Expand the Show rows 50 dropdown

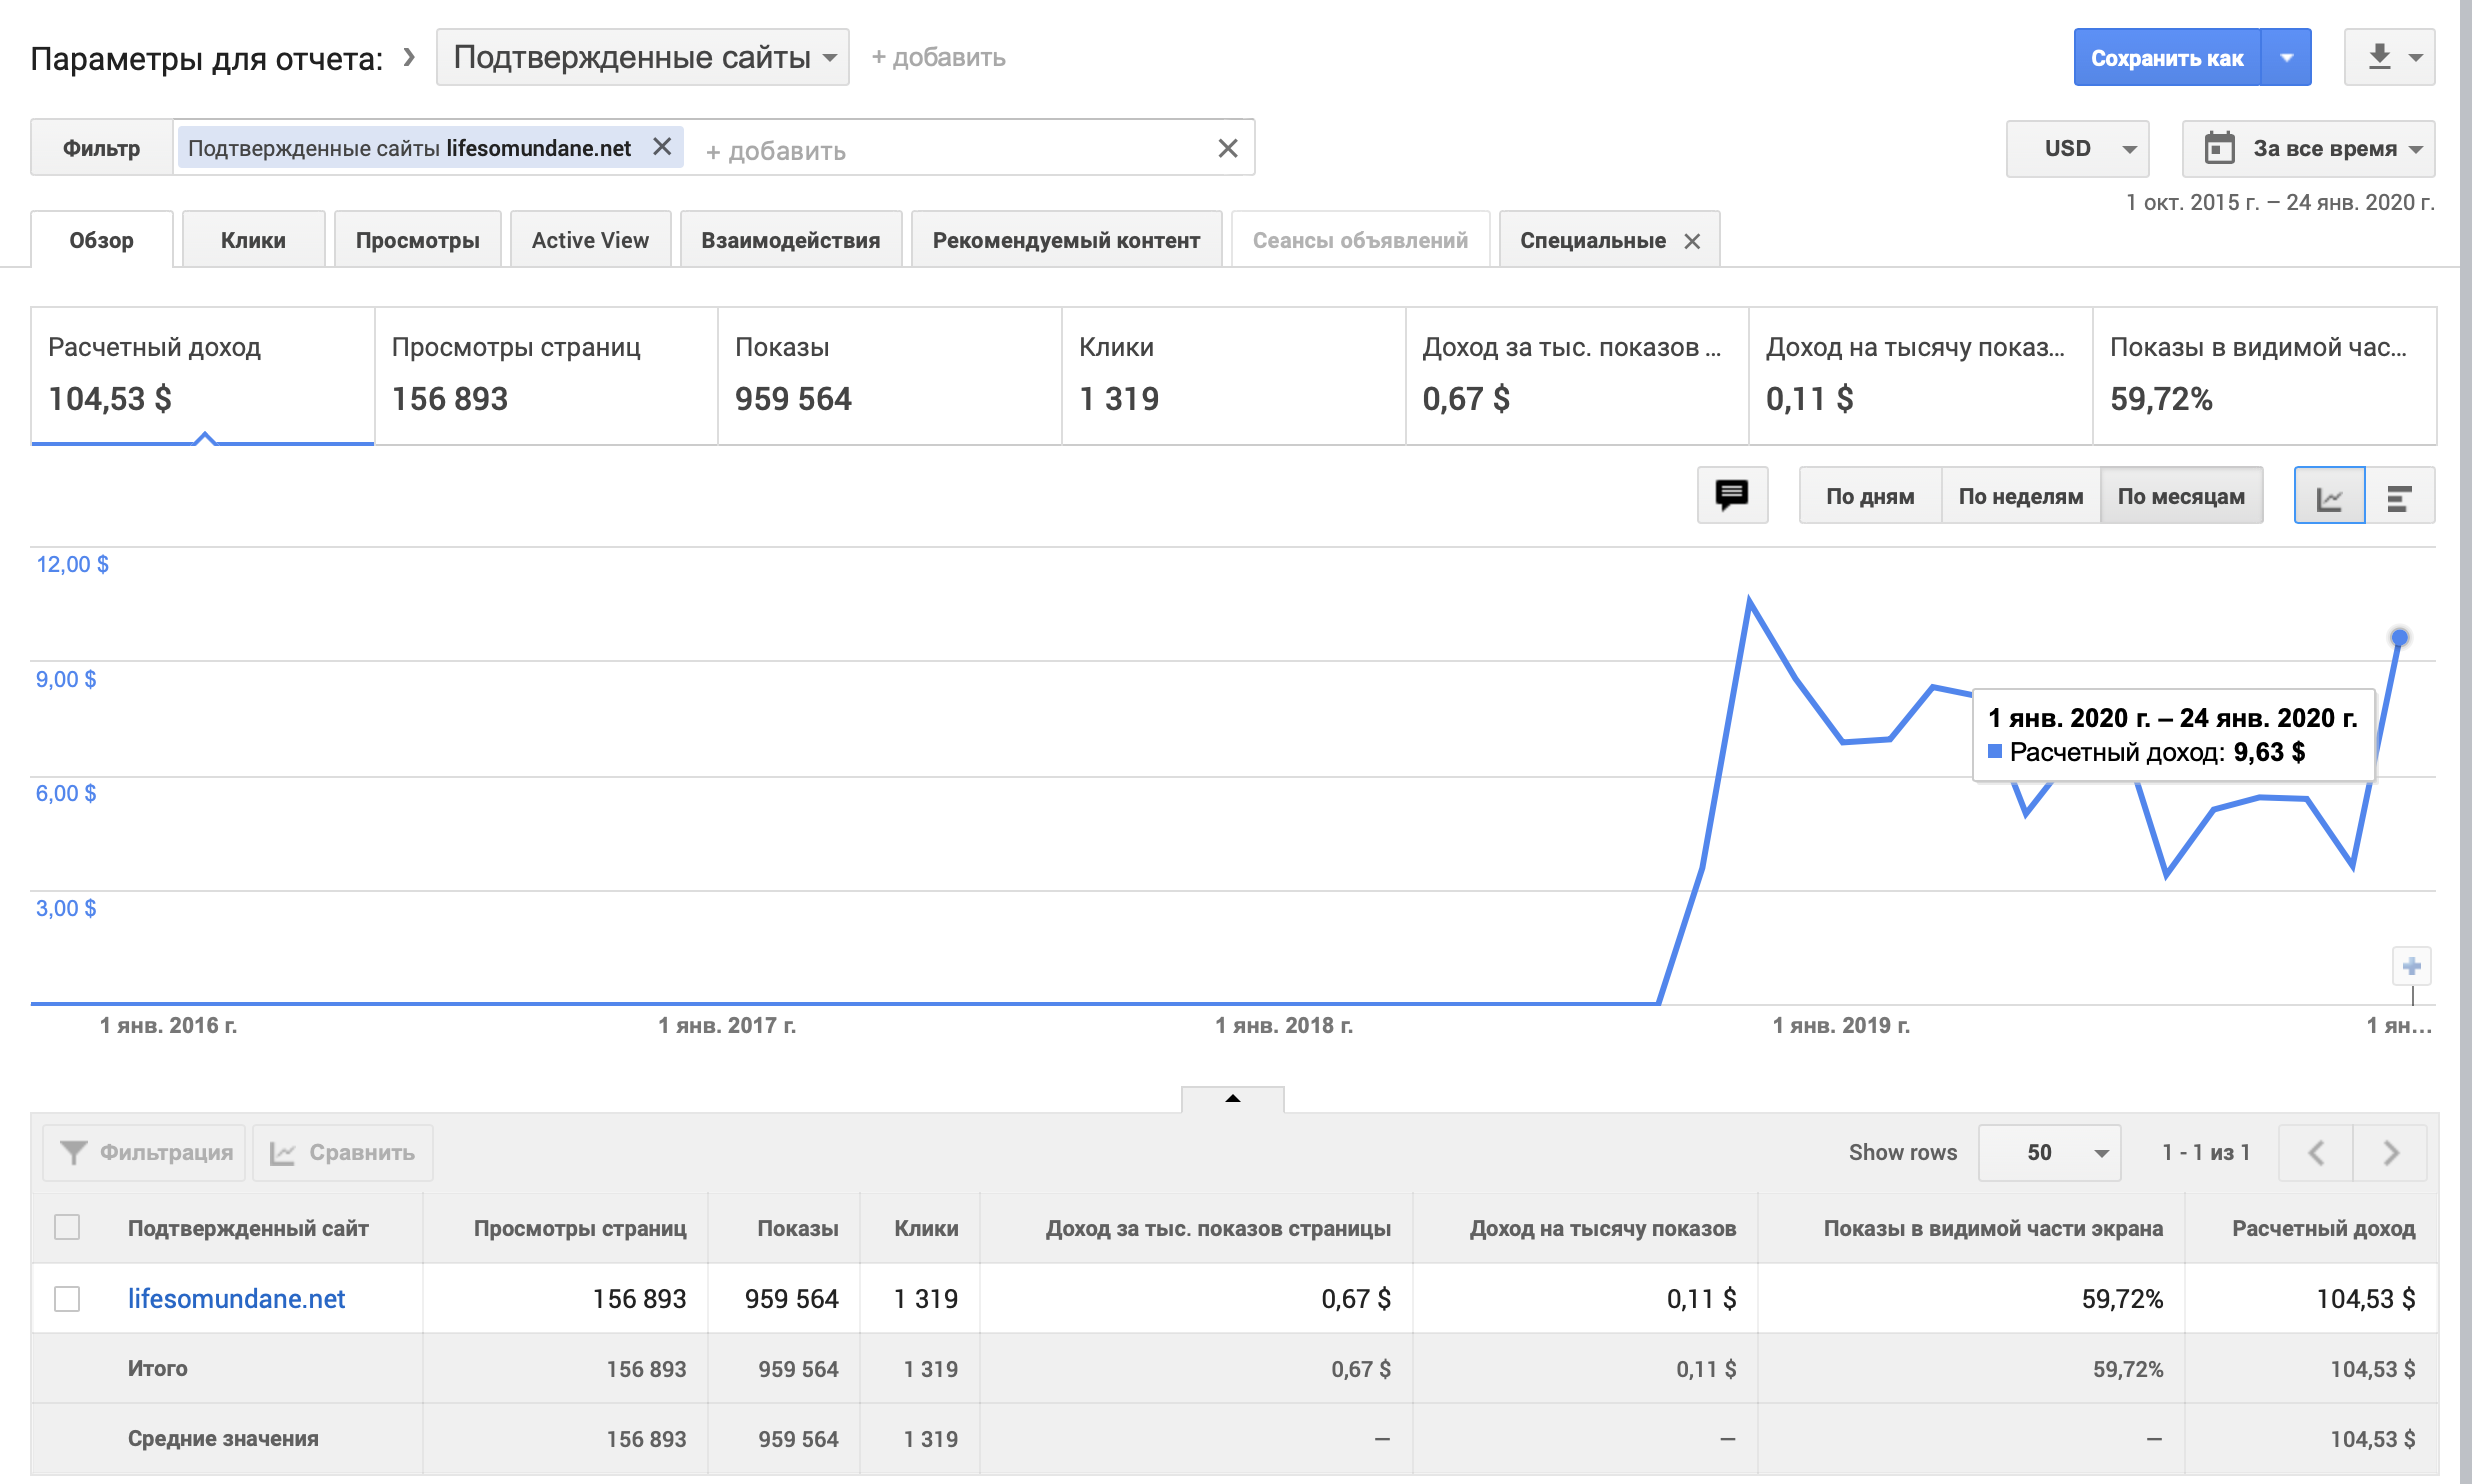[x=2048, y=1152]
